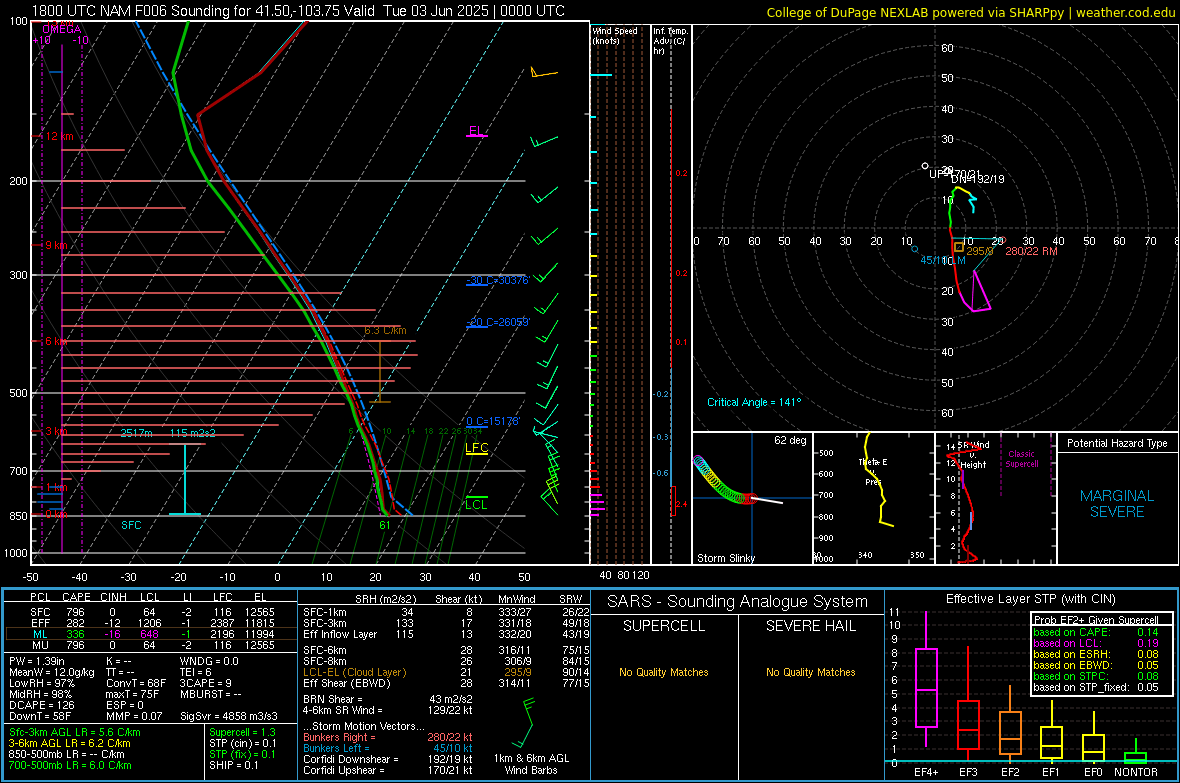Click the SFC-1km shear row
Screen dimensions: 1180x783
pos(446,612)
